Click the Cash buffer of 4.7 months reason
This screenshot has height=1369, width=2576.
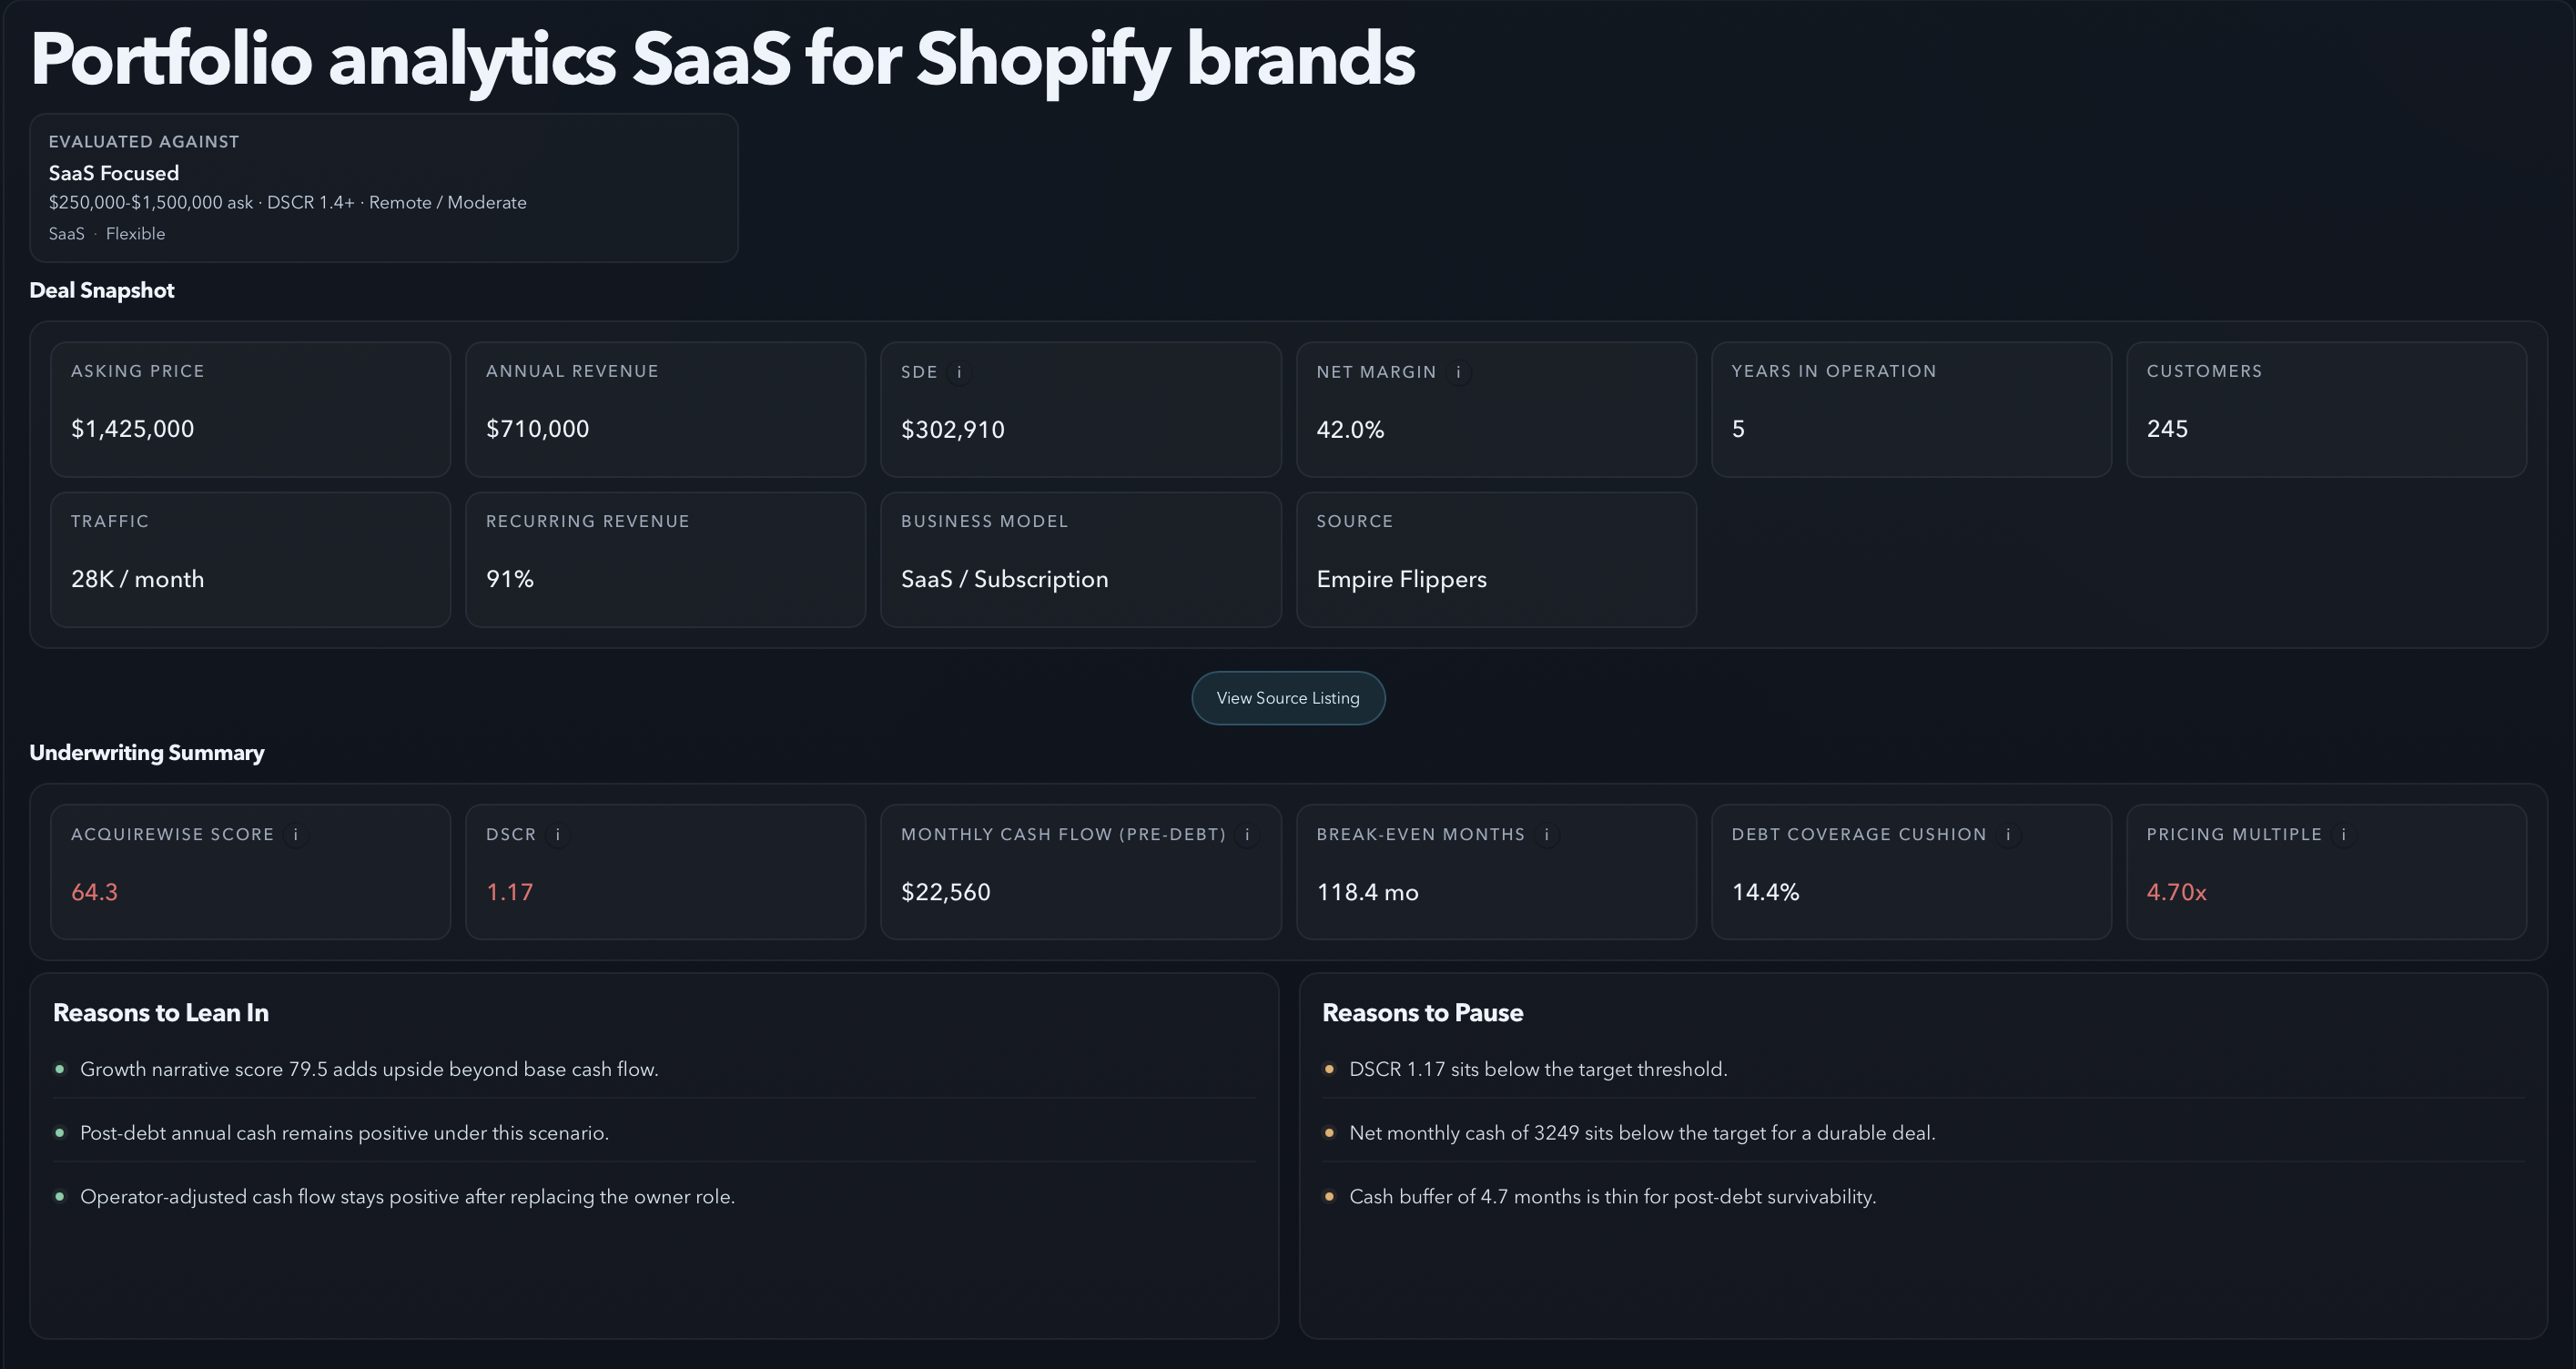tap(1612, 1196)
